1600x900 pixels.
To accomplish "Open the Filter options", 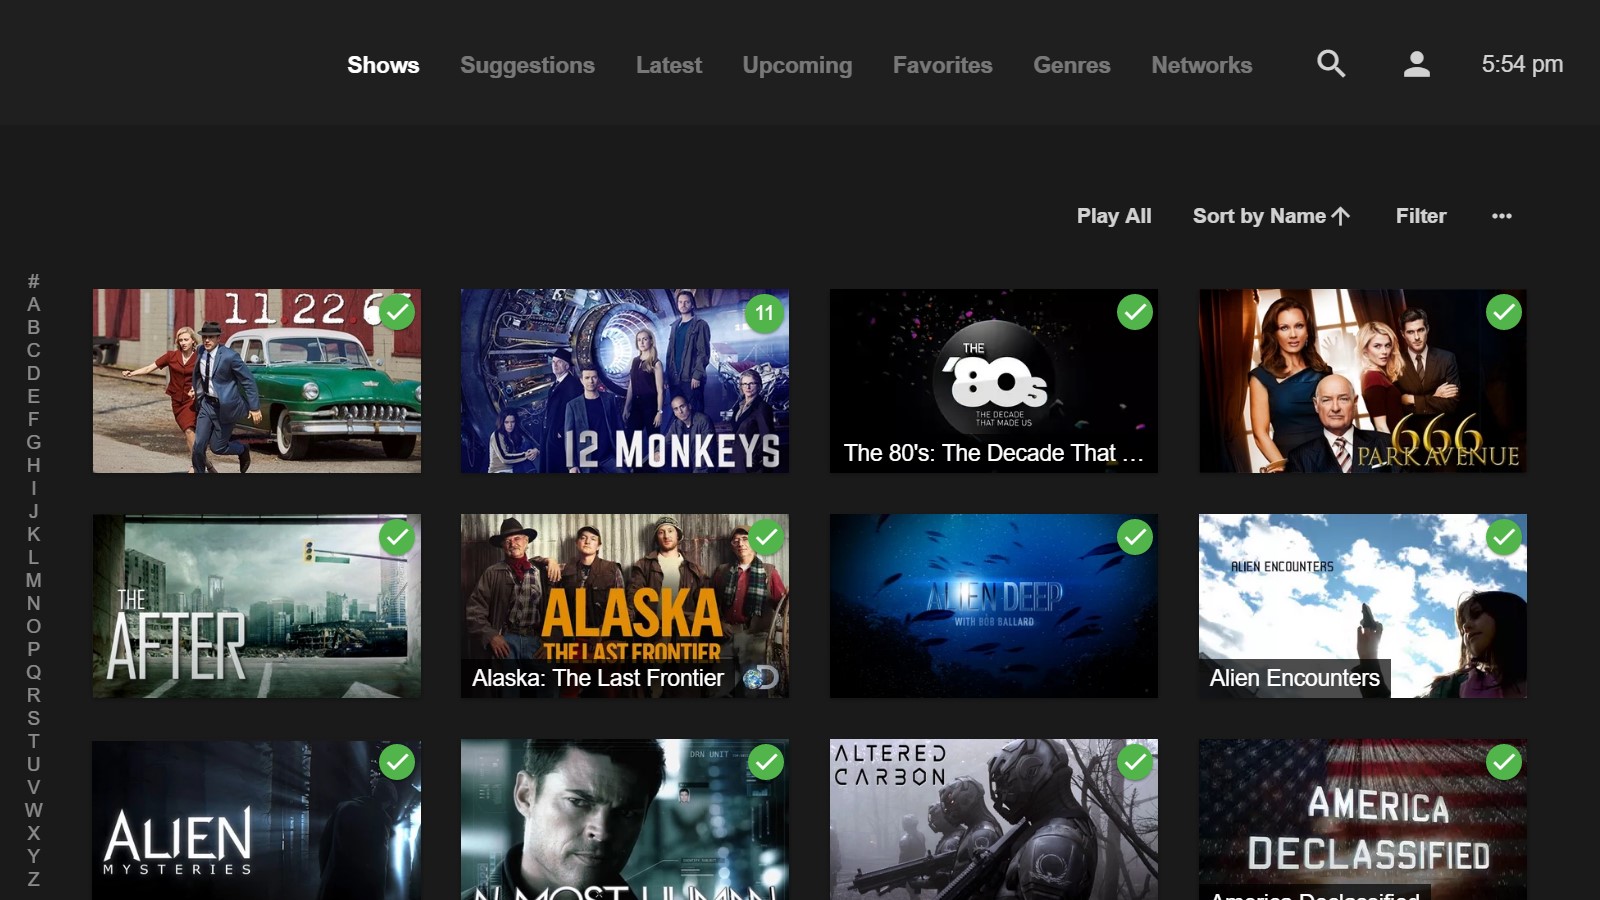I will [x=1421, y=216].
